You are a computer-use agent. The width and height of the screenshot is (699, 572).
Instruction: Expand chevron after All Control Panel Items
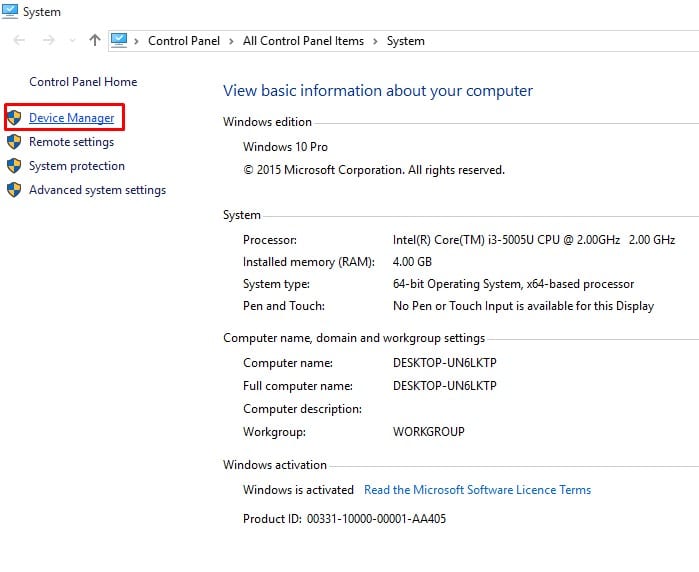pos(375,41)
